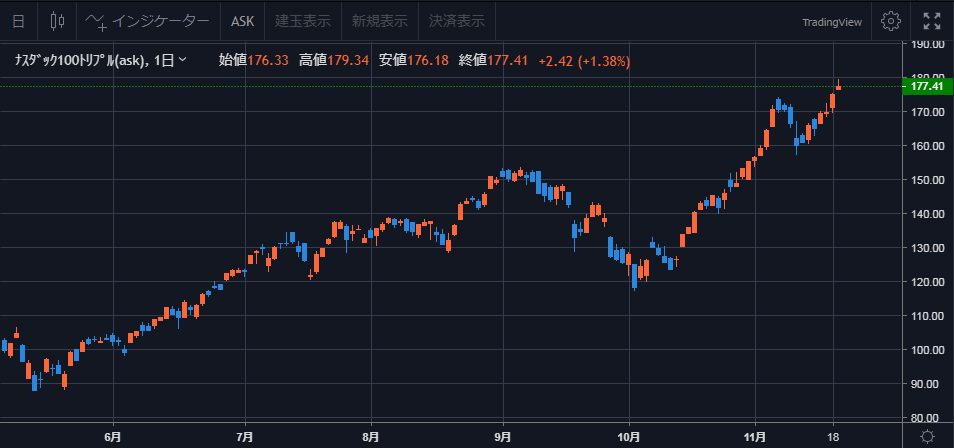
Task: Click the 160.00 price scale label
Action: point(927,146)
